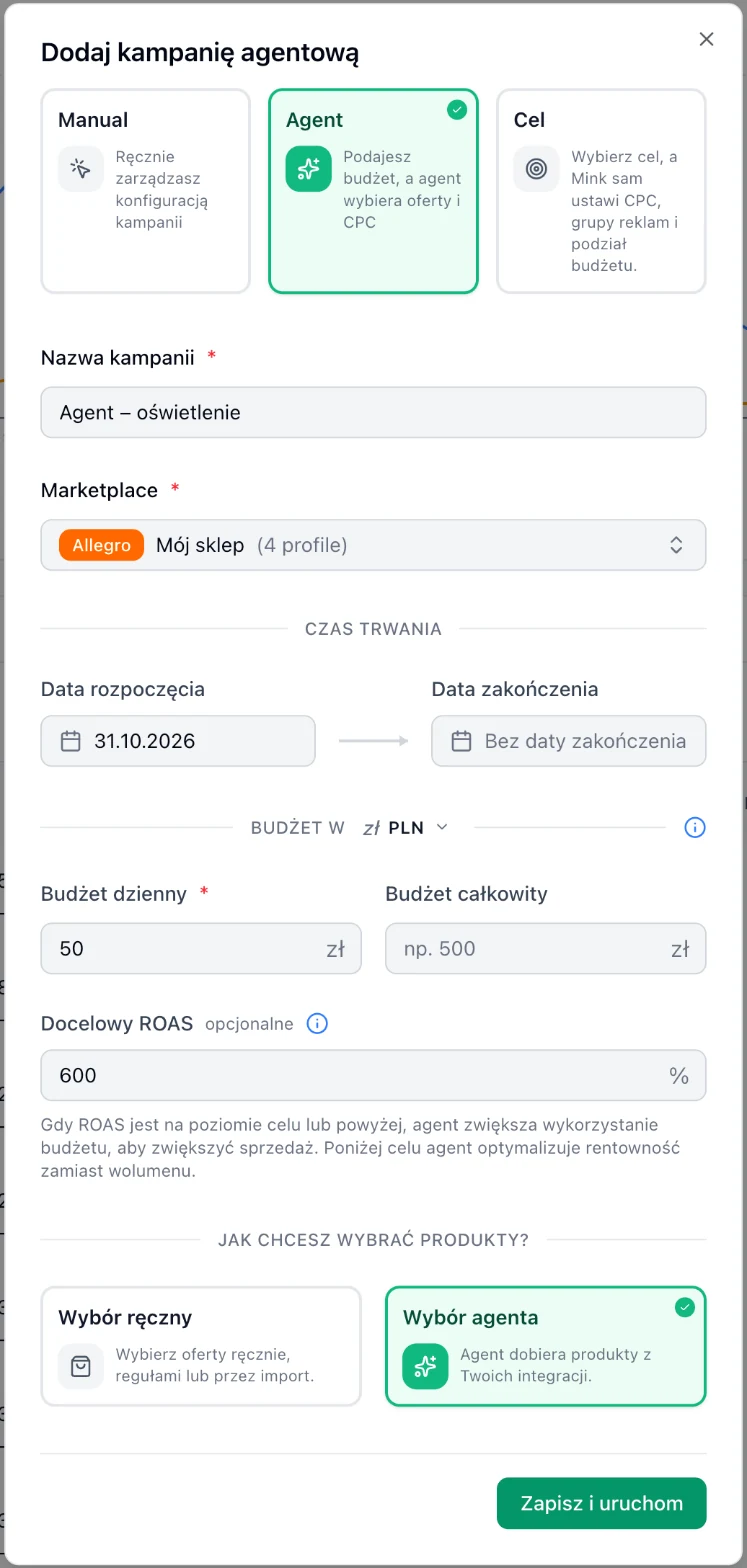Viewport: 747px width, 1568px height.
Task: Close the add campaign dialog
Action: pyautogui.click(x=706, y=39)
